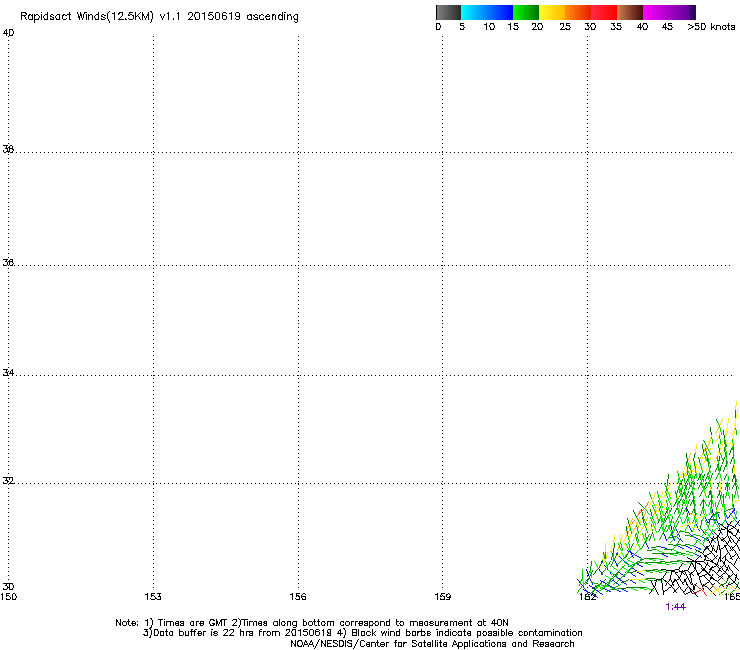Click legend tick label 25
Screen dimensions: 740x650
click(x=565, y=27)
